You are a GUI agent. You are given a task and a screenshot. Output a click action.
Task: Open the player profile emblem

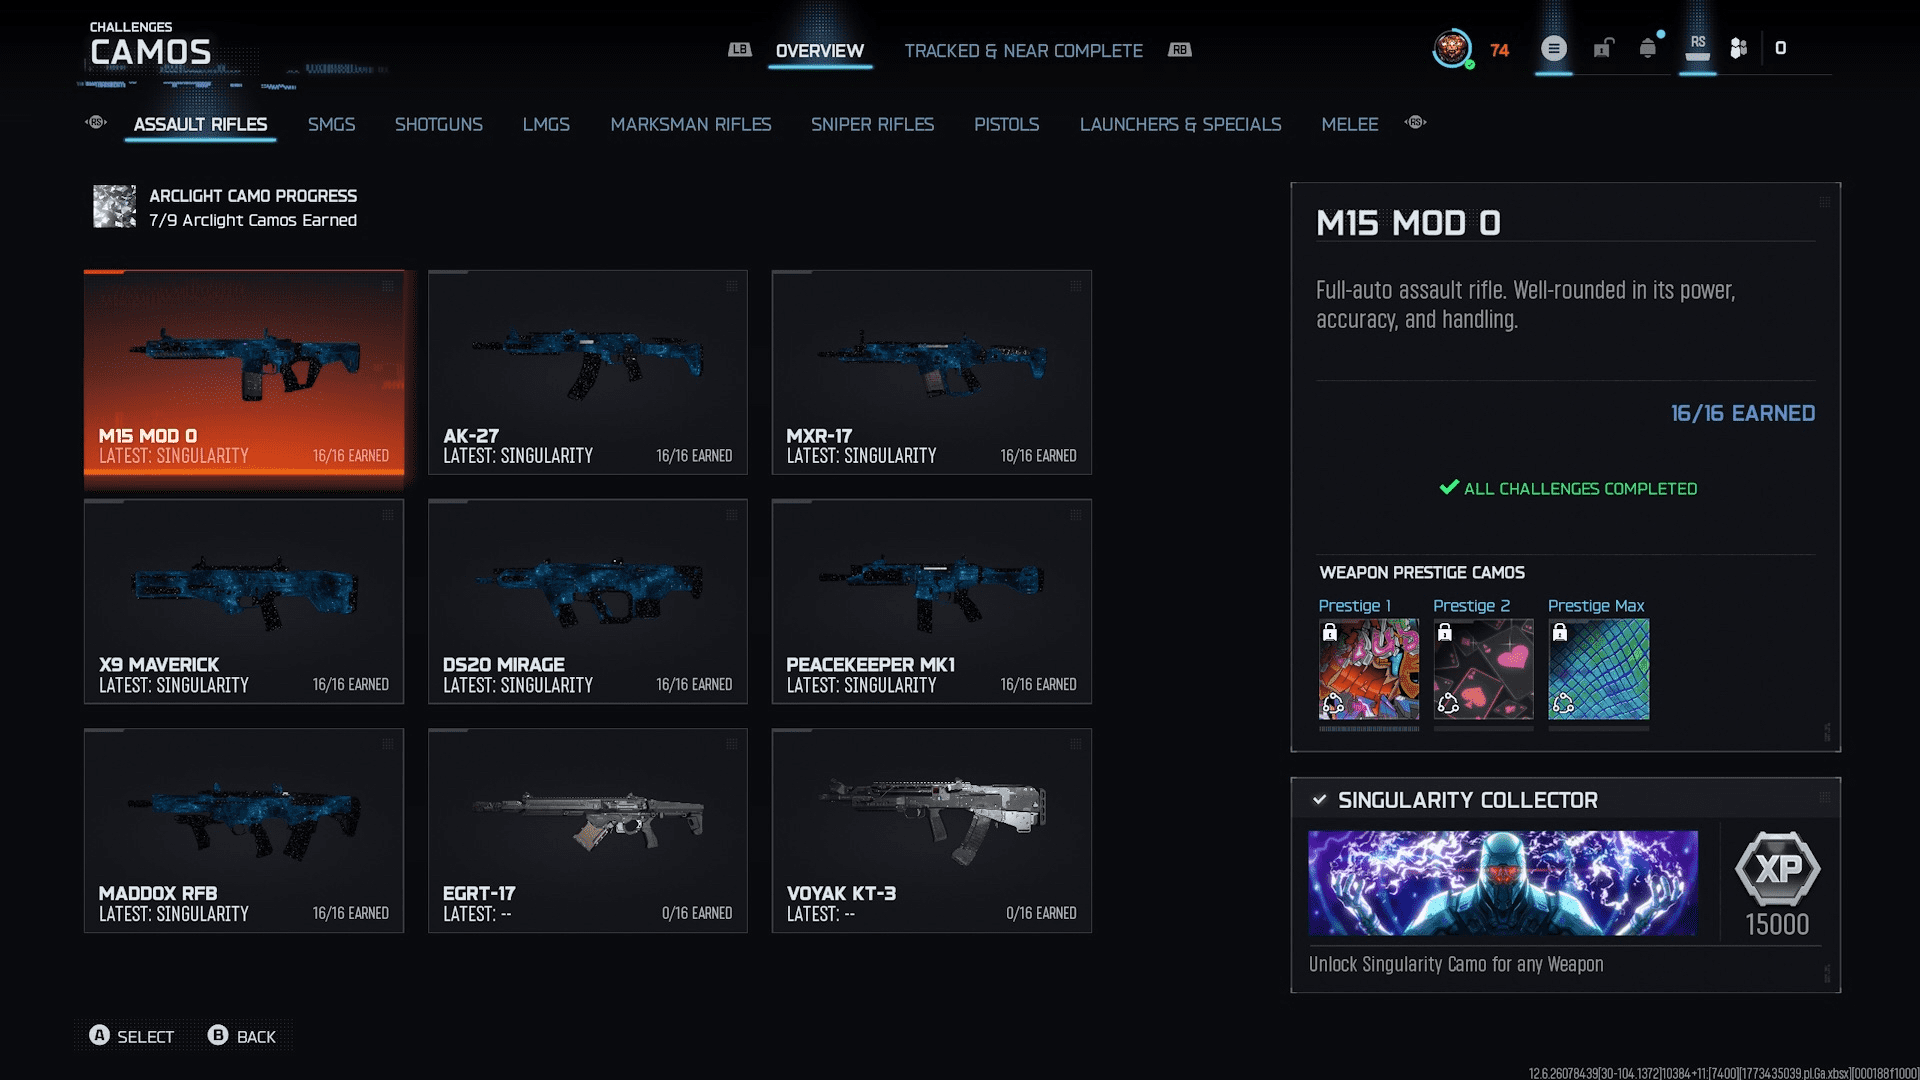point(1452,48)
